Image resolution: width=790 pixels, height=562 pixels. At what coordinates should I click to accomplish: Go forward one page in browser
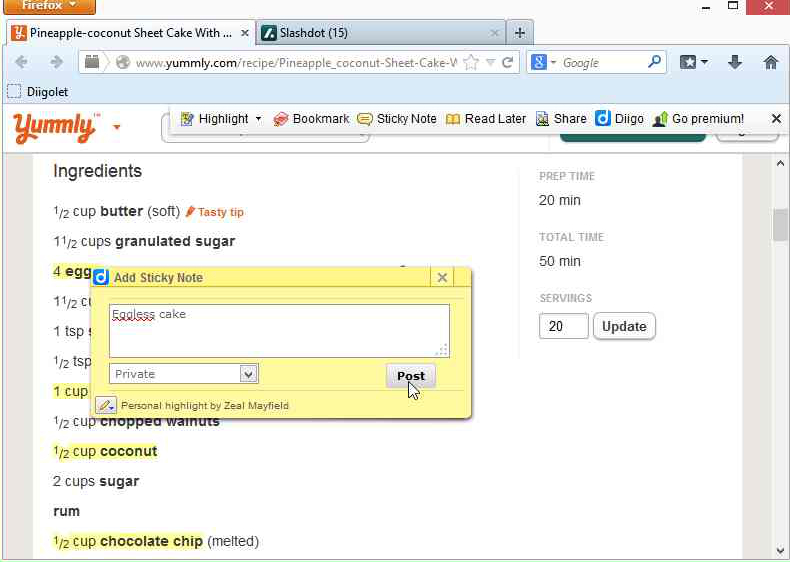pos(56,63)
